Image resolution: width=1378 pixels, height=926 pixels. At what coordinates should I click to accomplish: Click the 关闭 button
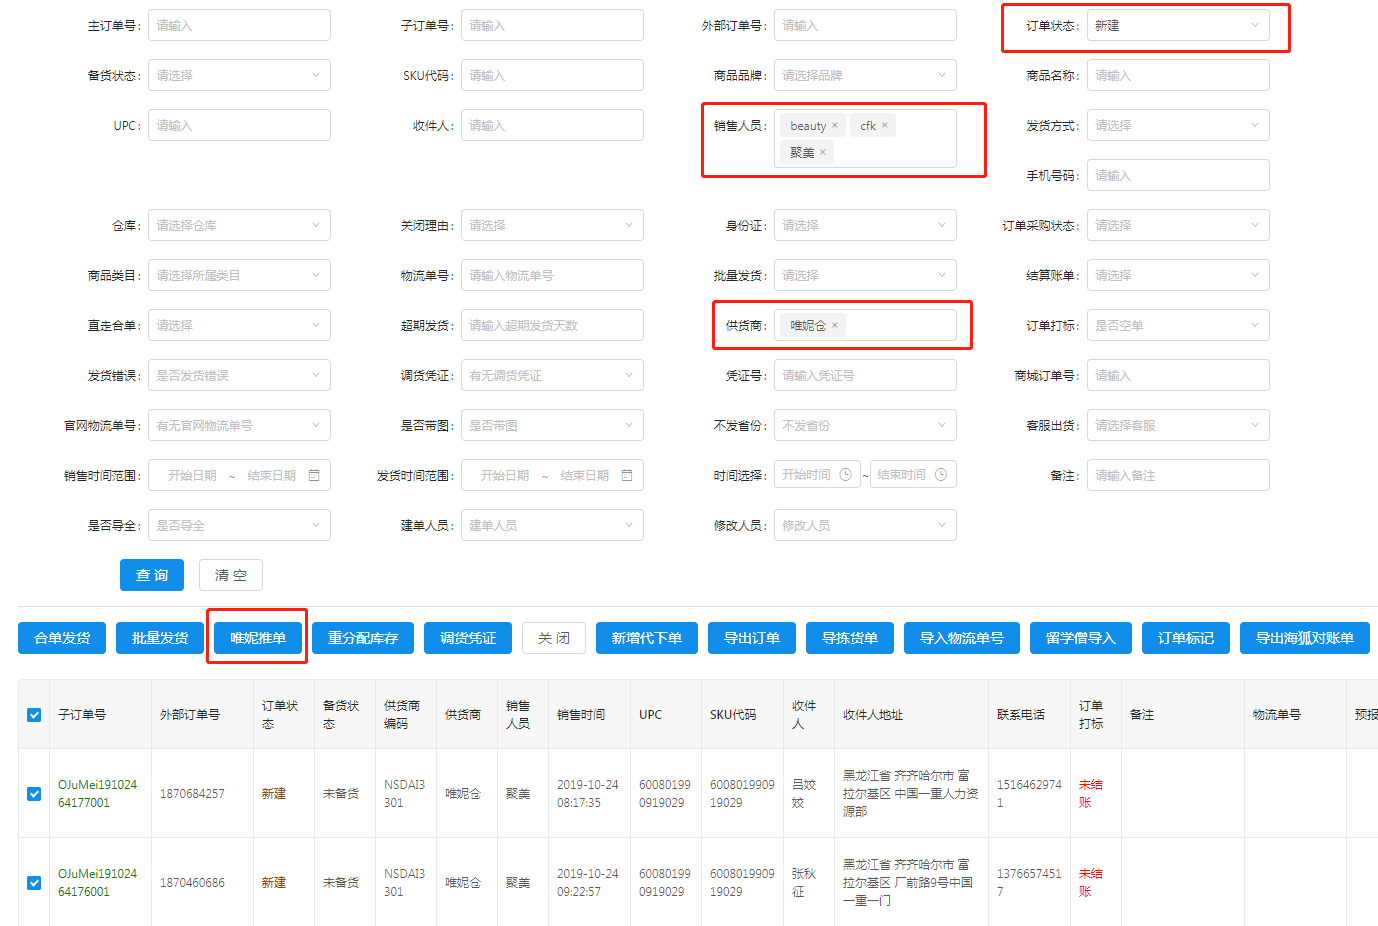(x=554, y=638)
